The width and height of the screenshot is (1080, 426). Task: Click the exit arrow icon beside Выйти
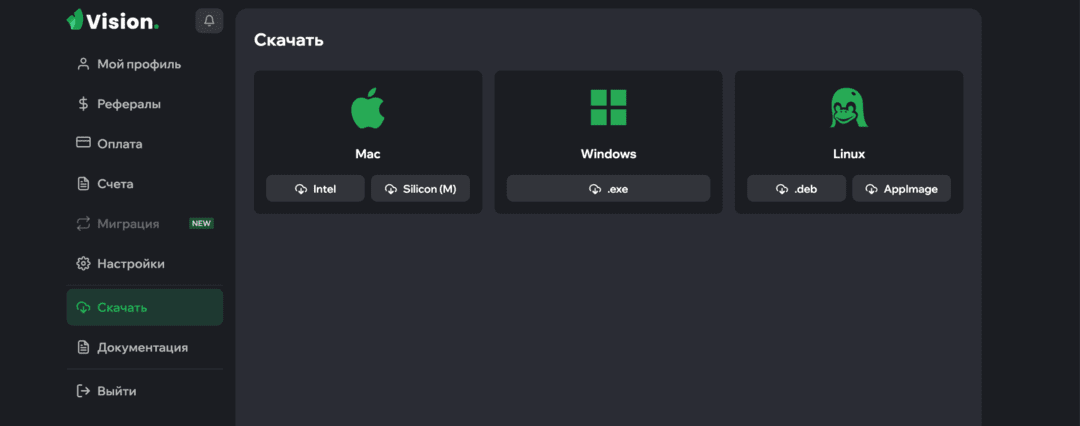pyautogui.click(x=83, y=391)
